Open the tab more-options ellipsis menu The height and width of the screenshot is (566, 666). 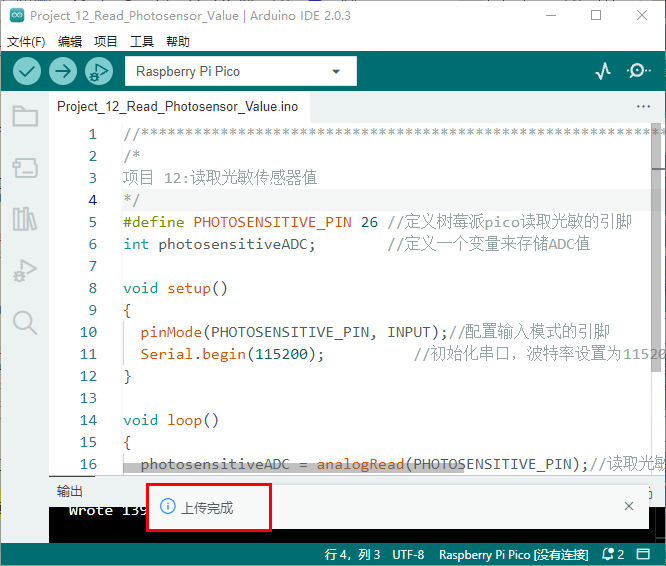(643, 107)
